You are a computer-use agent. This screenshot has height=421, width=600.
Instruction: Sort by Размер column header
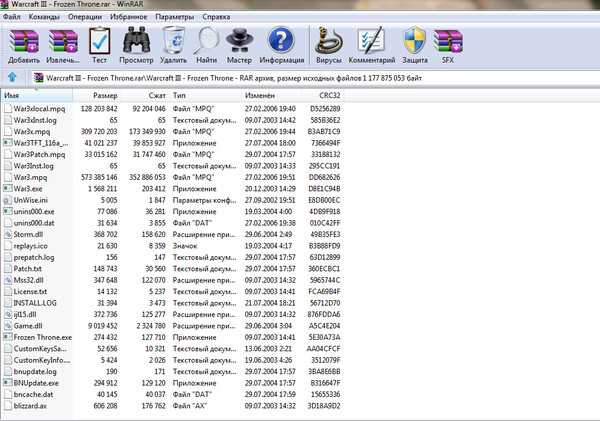tap(96, 95)
